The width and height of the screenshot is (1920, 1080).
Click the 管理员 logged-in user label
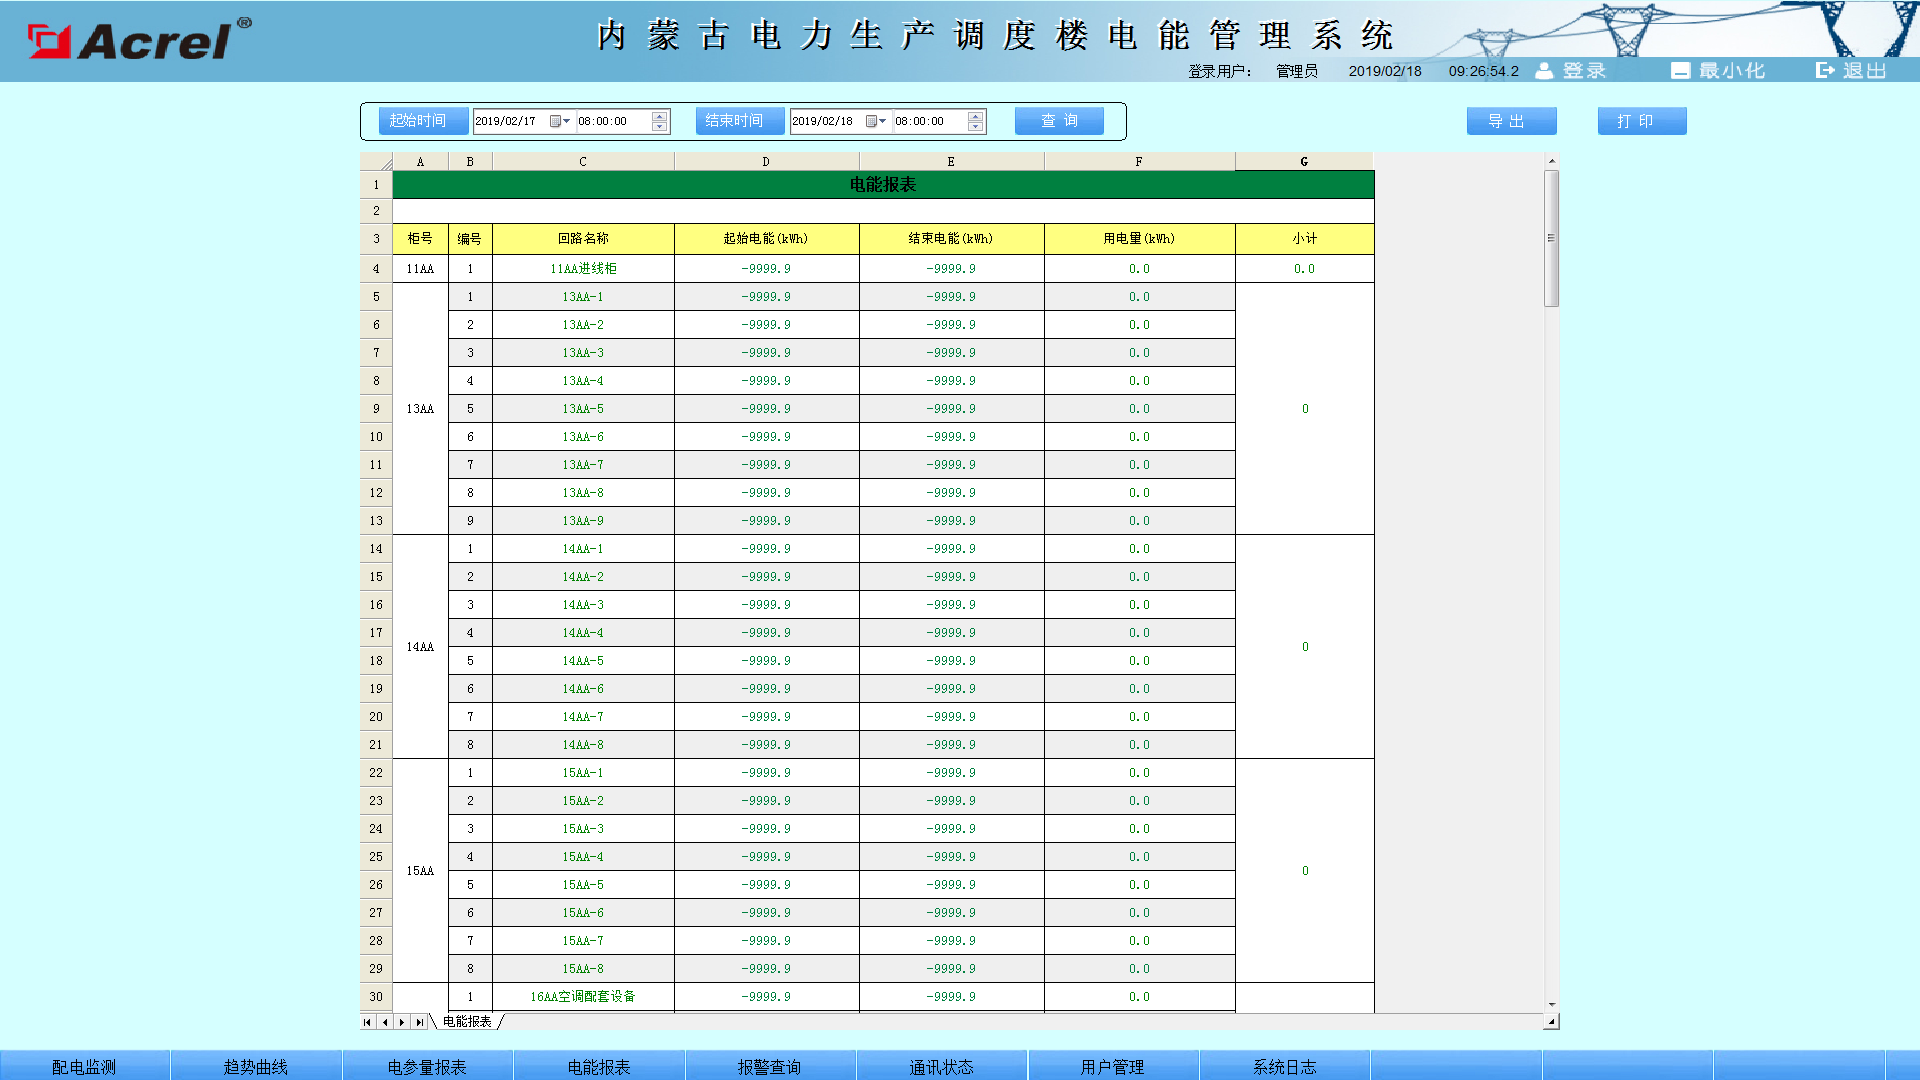1297,71
